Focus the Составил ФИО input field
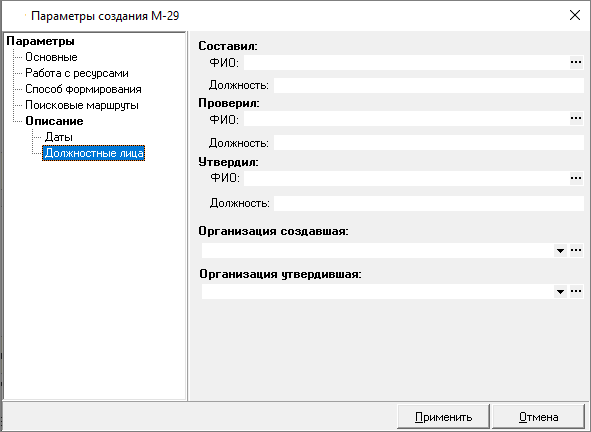Image resolution: width=591 pixels, height=432 pixels. [x=406, y=63]
